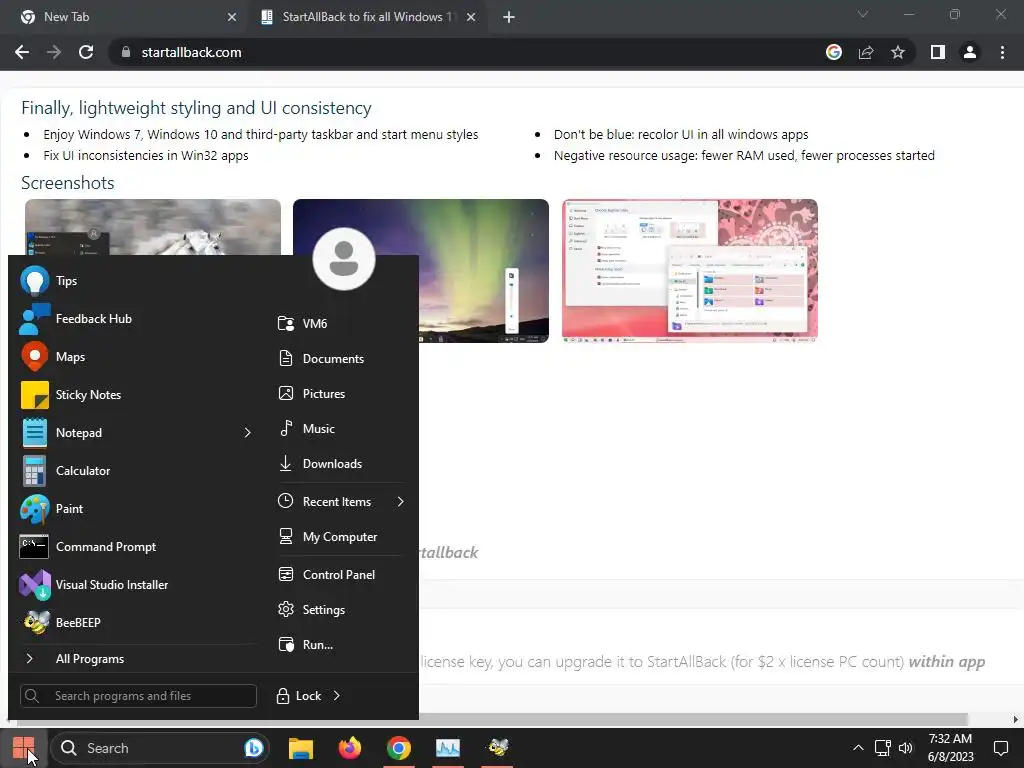Open Bing chat icon in taskbar search
The image size is (1024, 768).
pos(253,748)
